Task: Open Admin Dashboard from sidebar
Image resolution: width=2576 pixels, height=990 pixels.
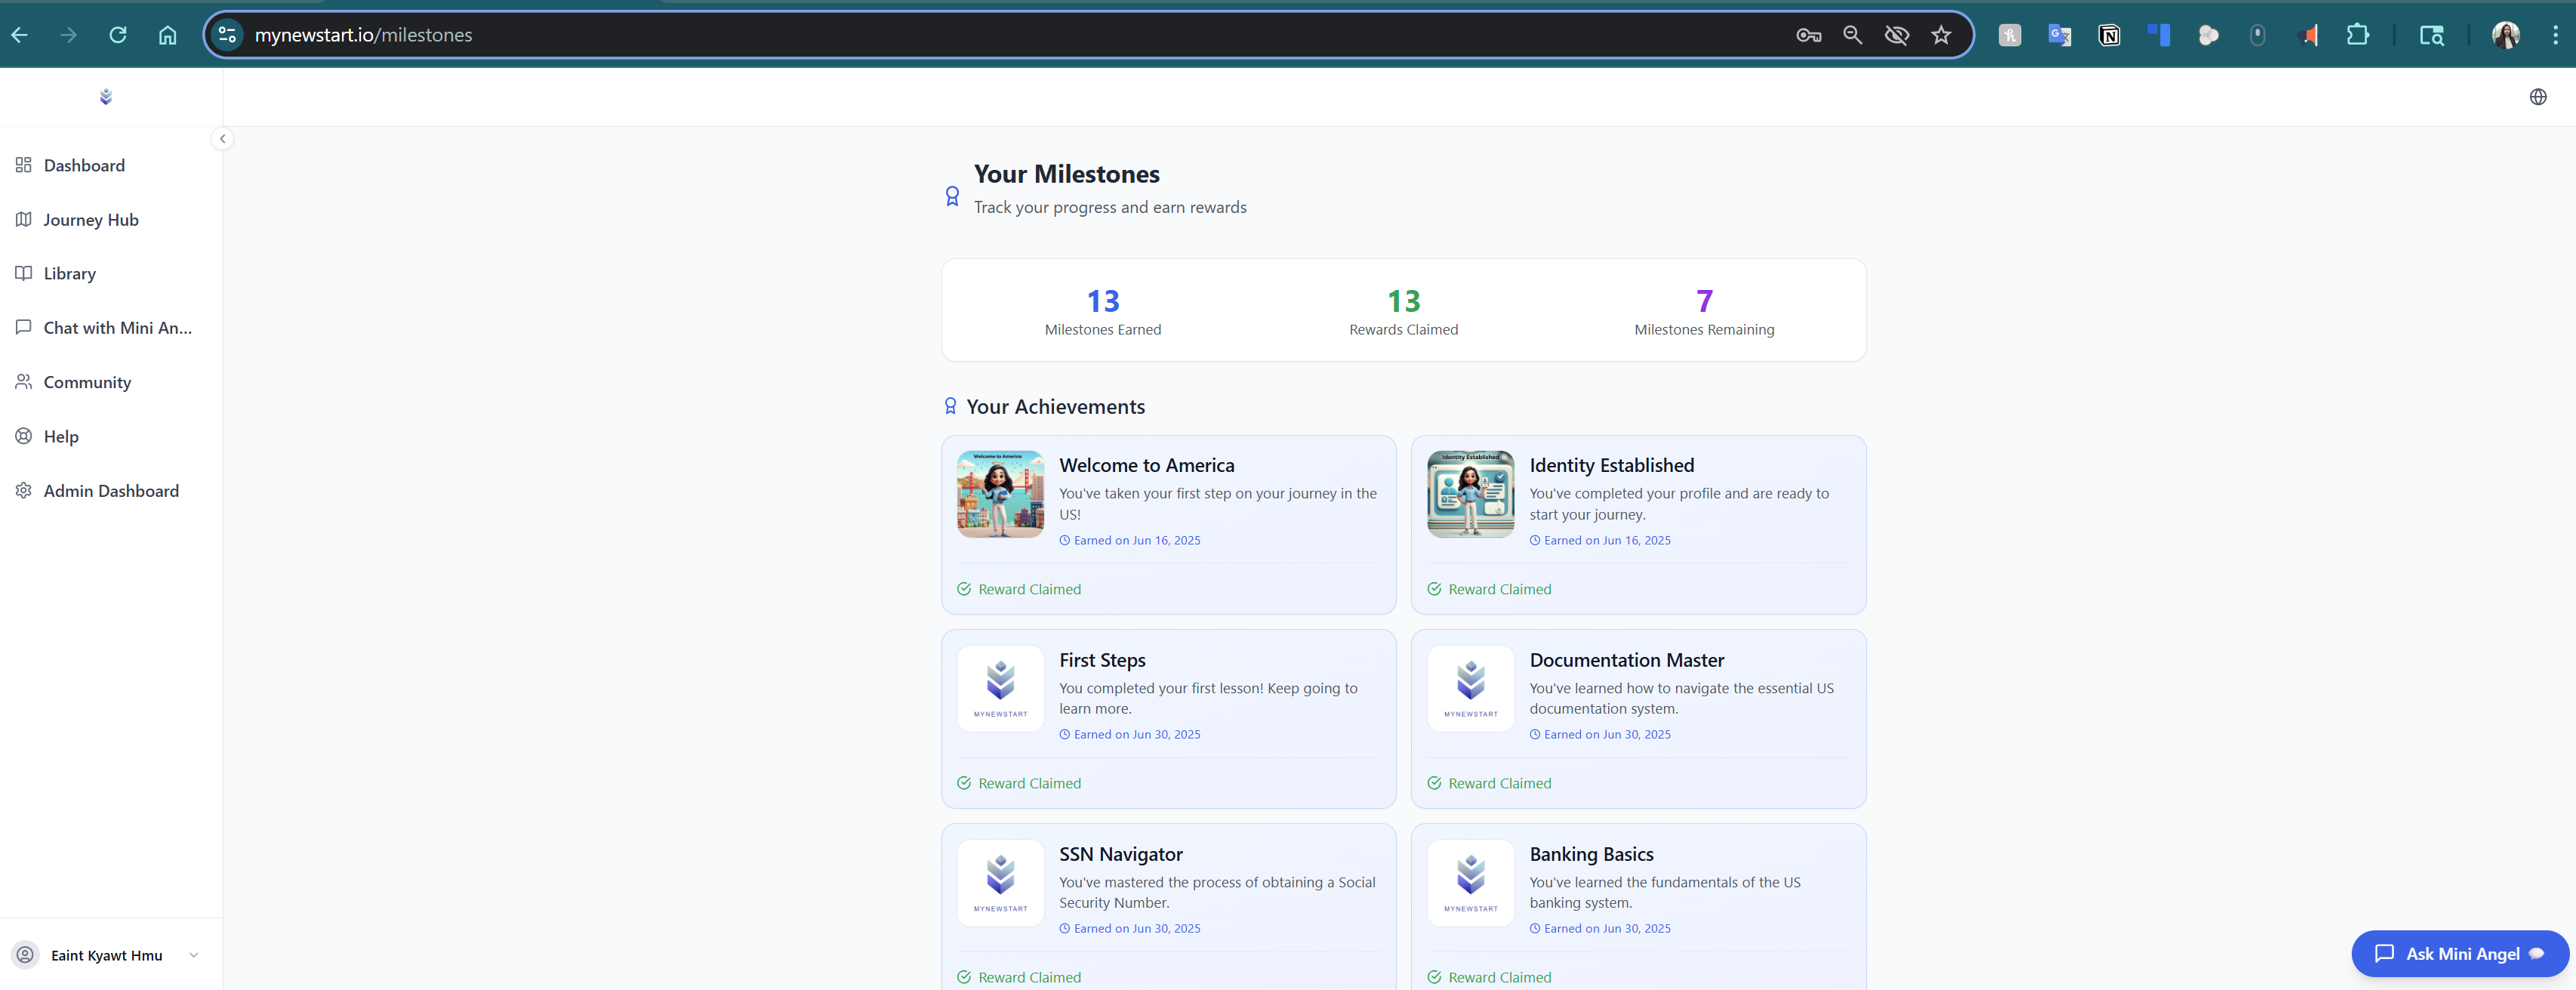Action: pyautogui.click(x=110, y=491)
